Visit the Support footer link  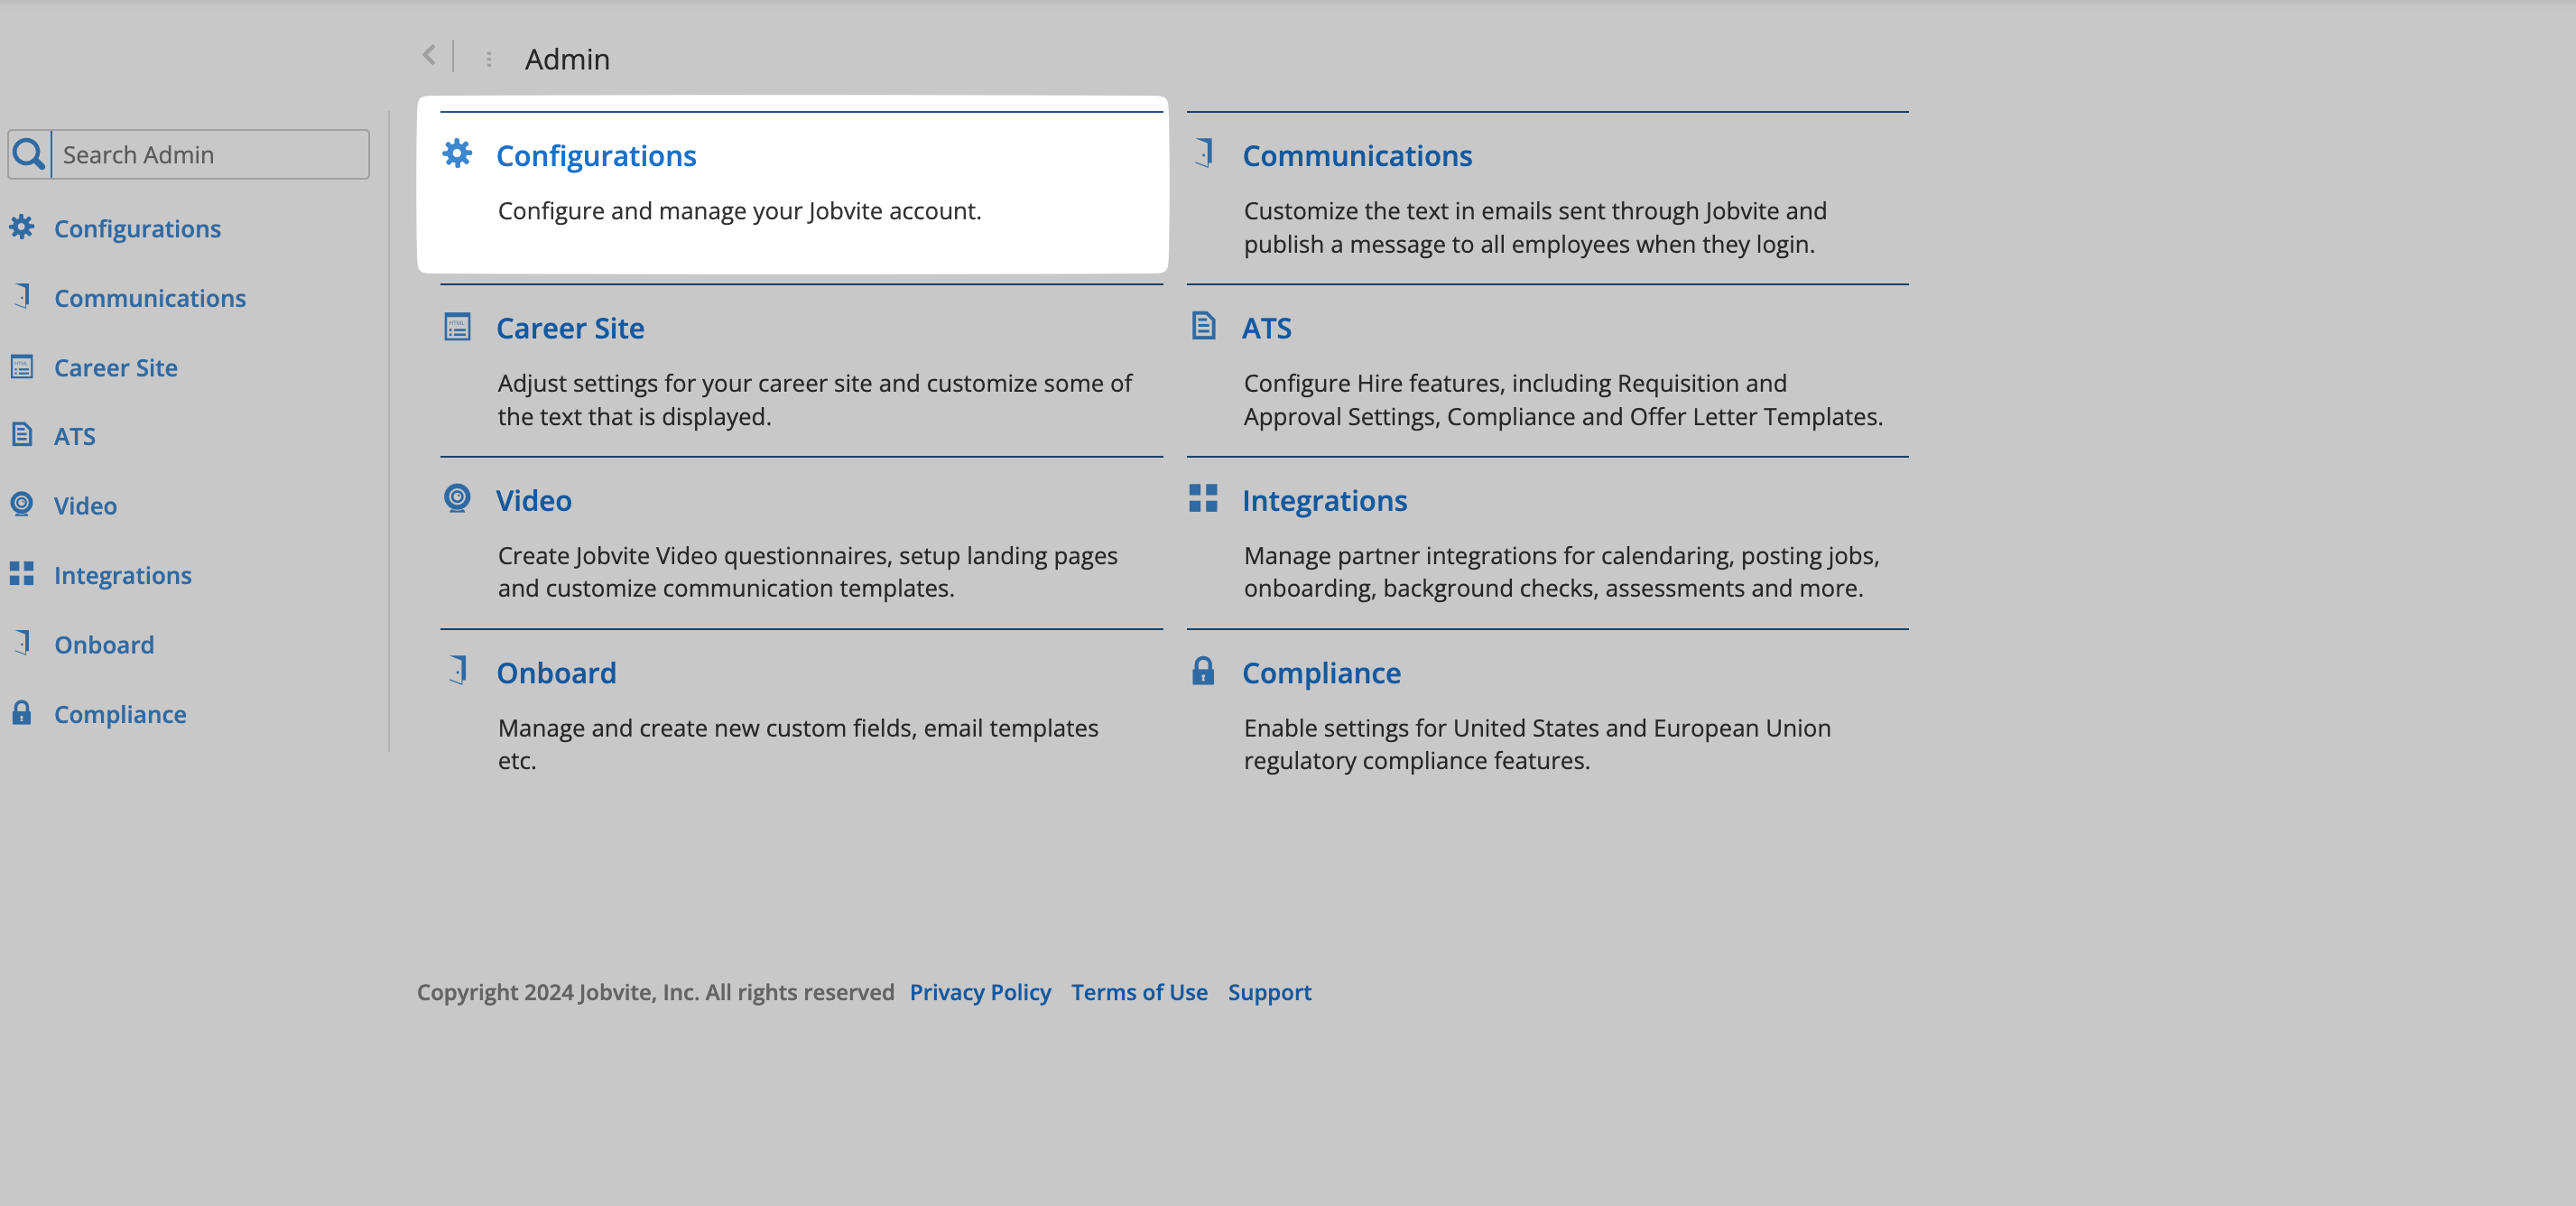click(1269, 992)
